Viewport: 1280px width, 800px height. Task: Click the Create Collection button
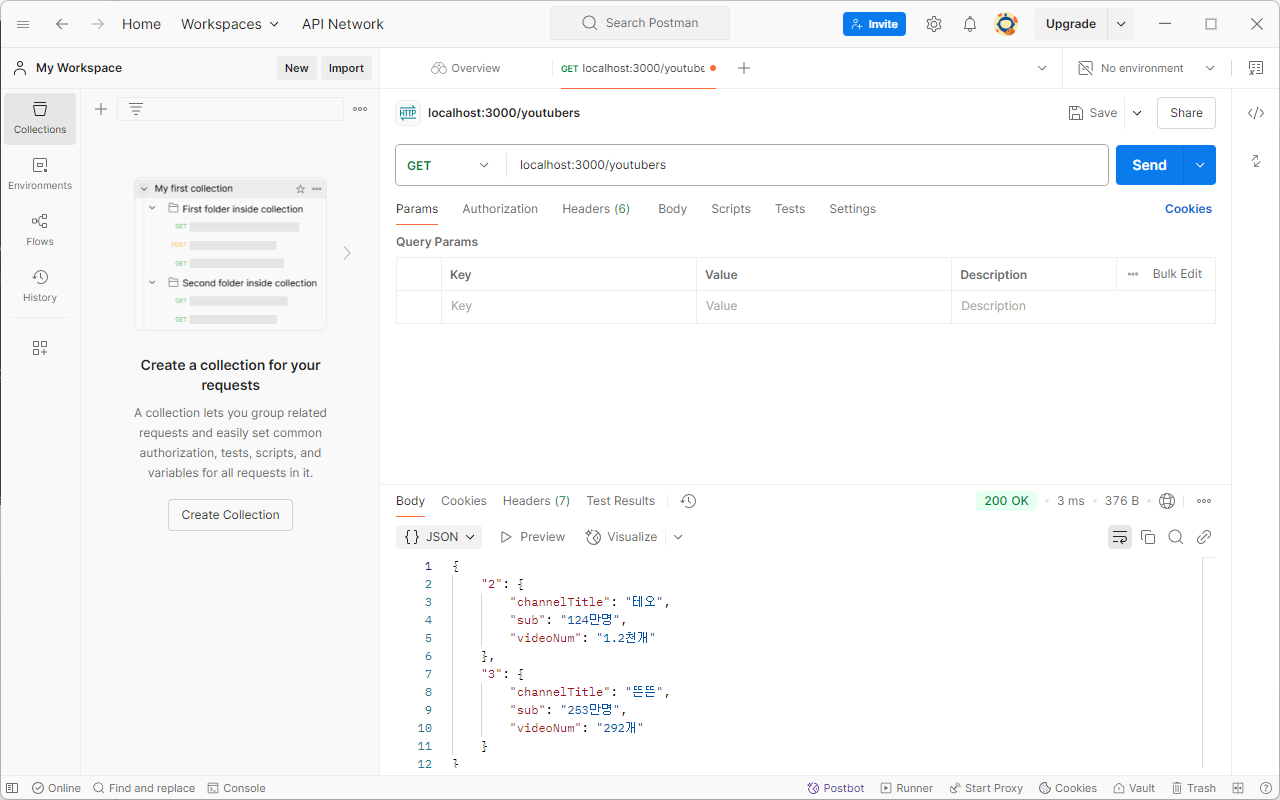pyautogui.click(x=230, y=515)
